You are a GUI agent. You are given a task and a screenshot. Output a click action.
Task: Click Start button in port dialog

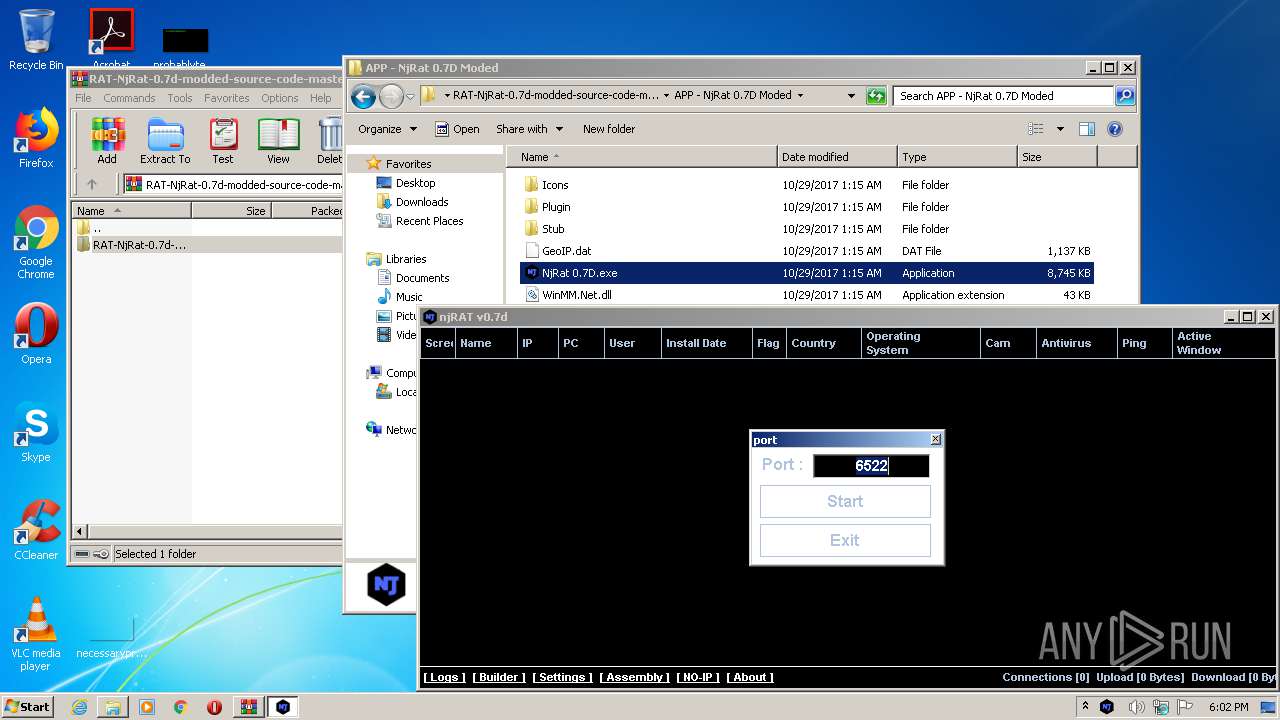pyautogui.click(x=845, y=501)
